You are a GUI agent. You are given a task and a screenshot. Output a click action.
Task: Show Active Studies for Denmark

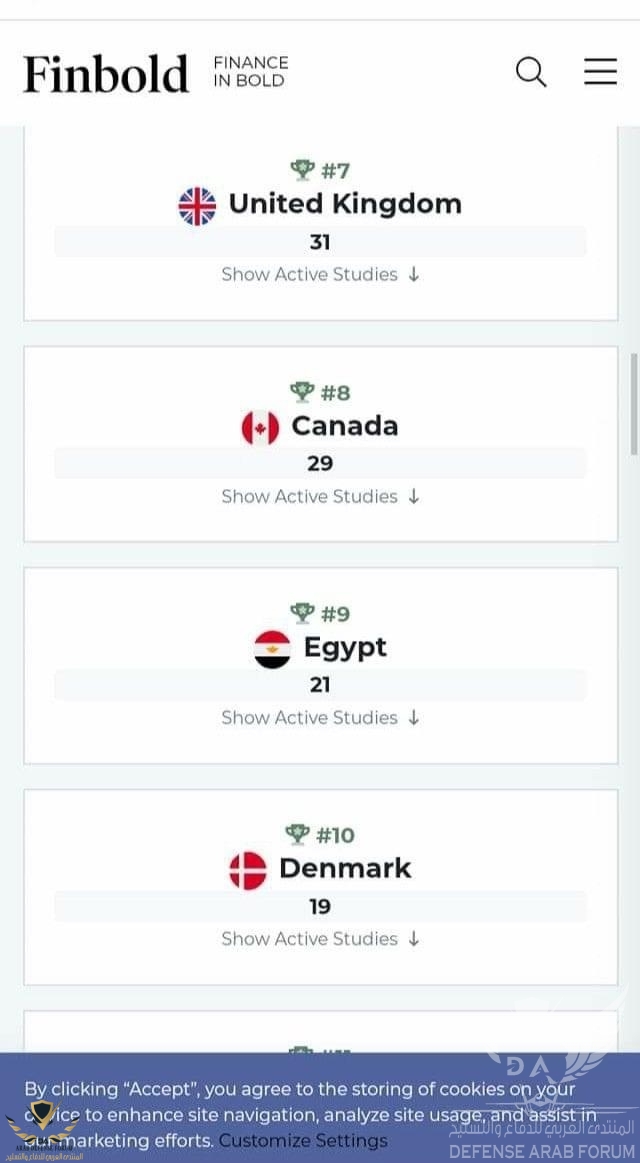click(320, 938)
